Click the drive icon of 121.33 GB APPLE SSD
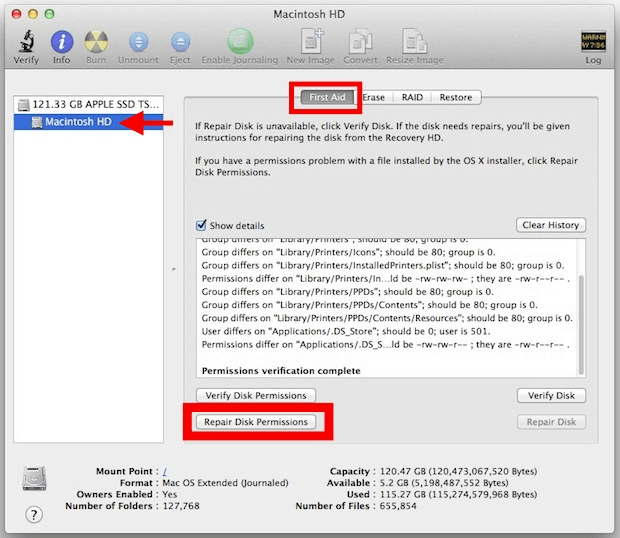 click(24, 105)
